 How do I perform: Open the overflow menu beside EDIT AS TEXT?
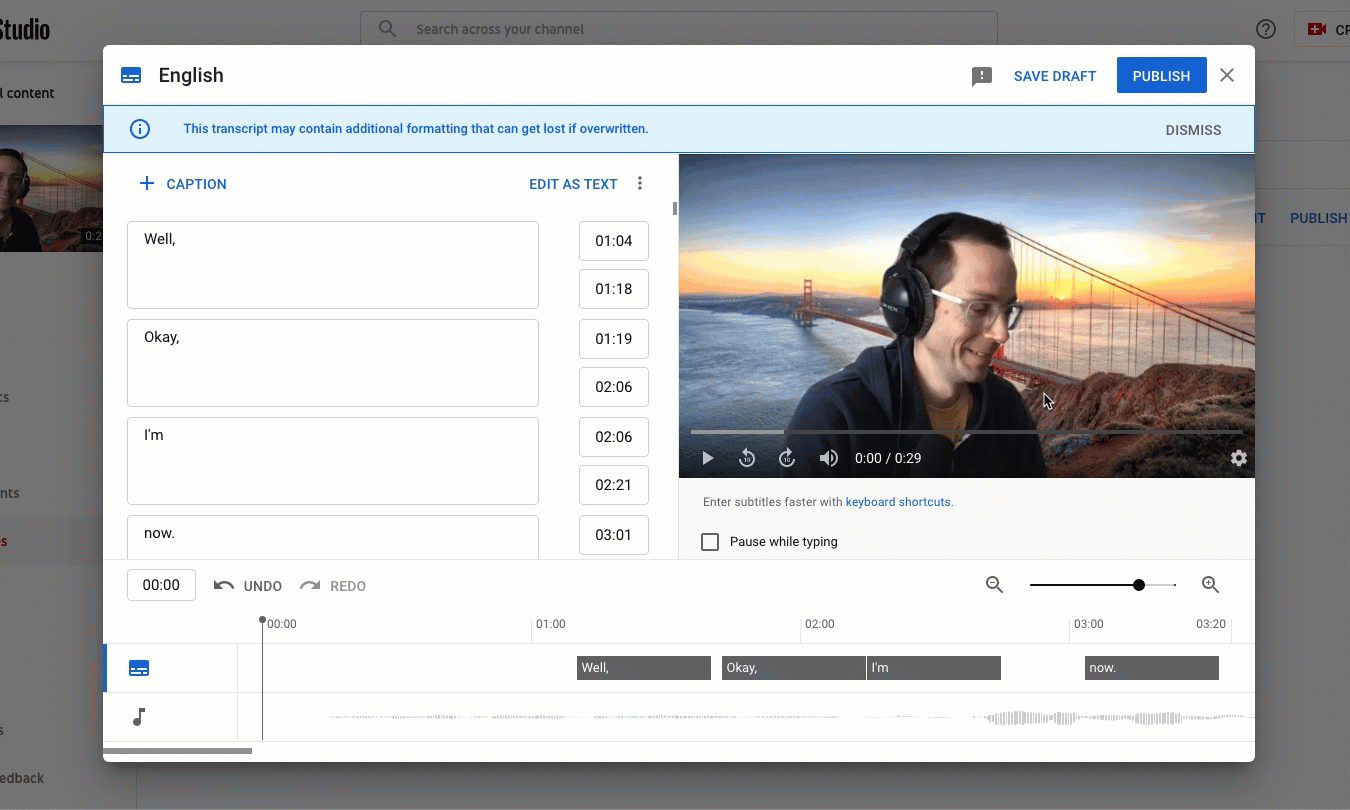click(x=640, y=183)
